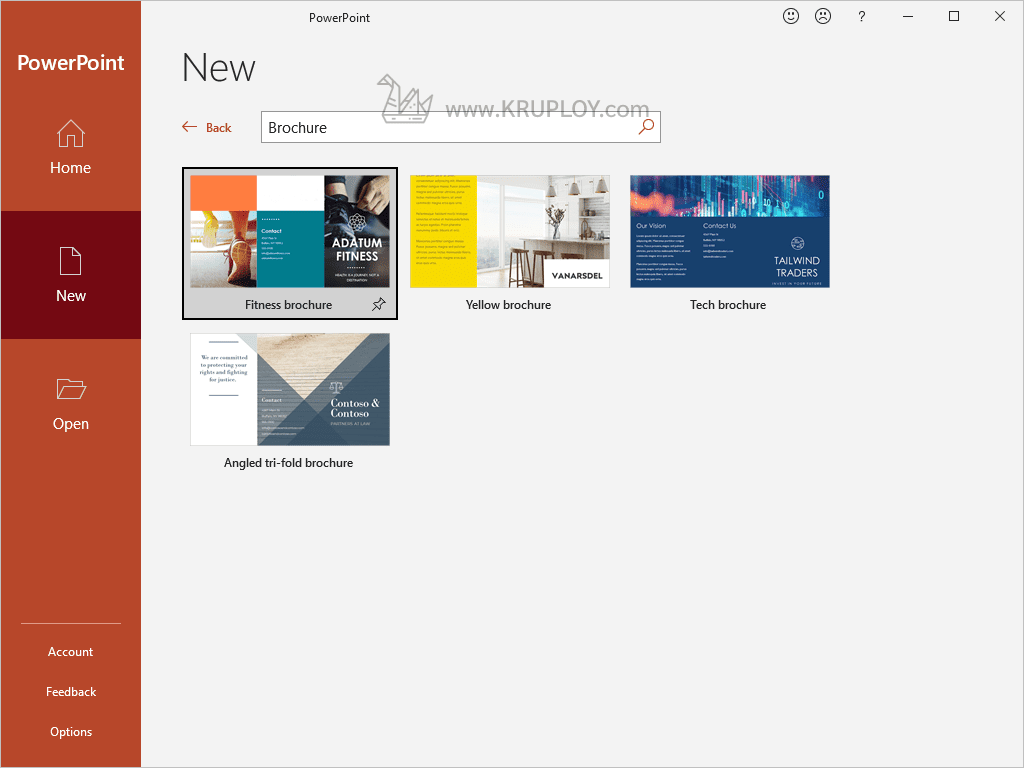Click the "Fitness brochure" caption text
The height and width of the screenshot is (768, 1024).
pos(289,305)
